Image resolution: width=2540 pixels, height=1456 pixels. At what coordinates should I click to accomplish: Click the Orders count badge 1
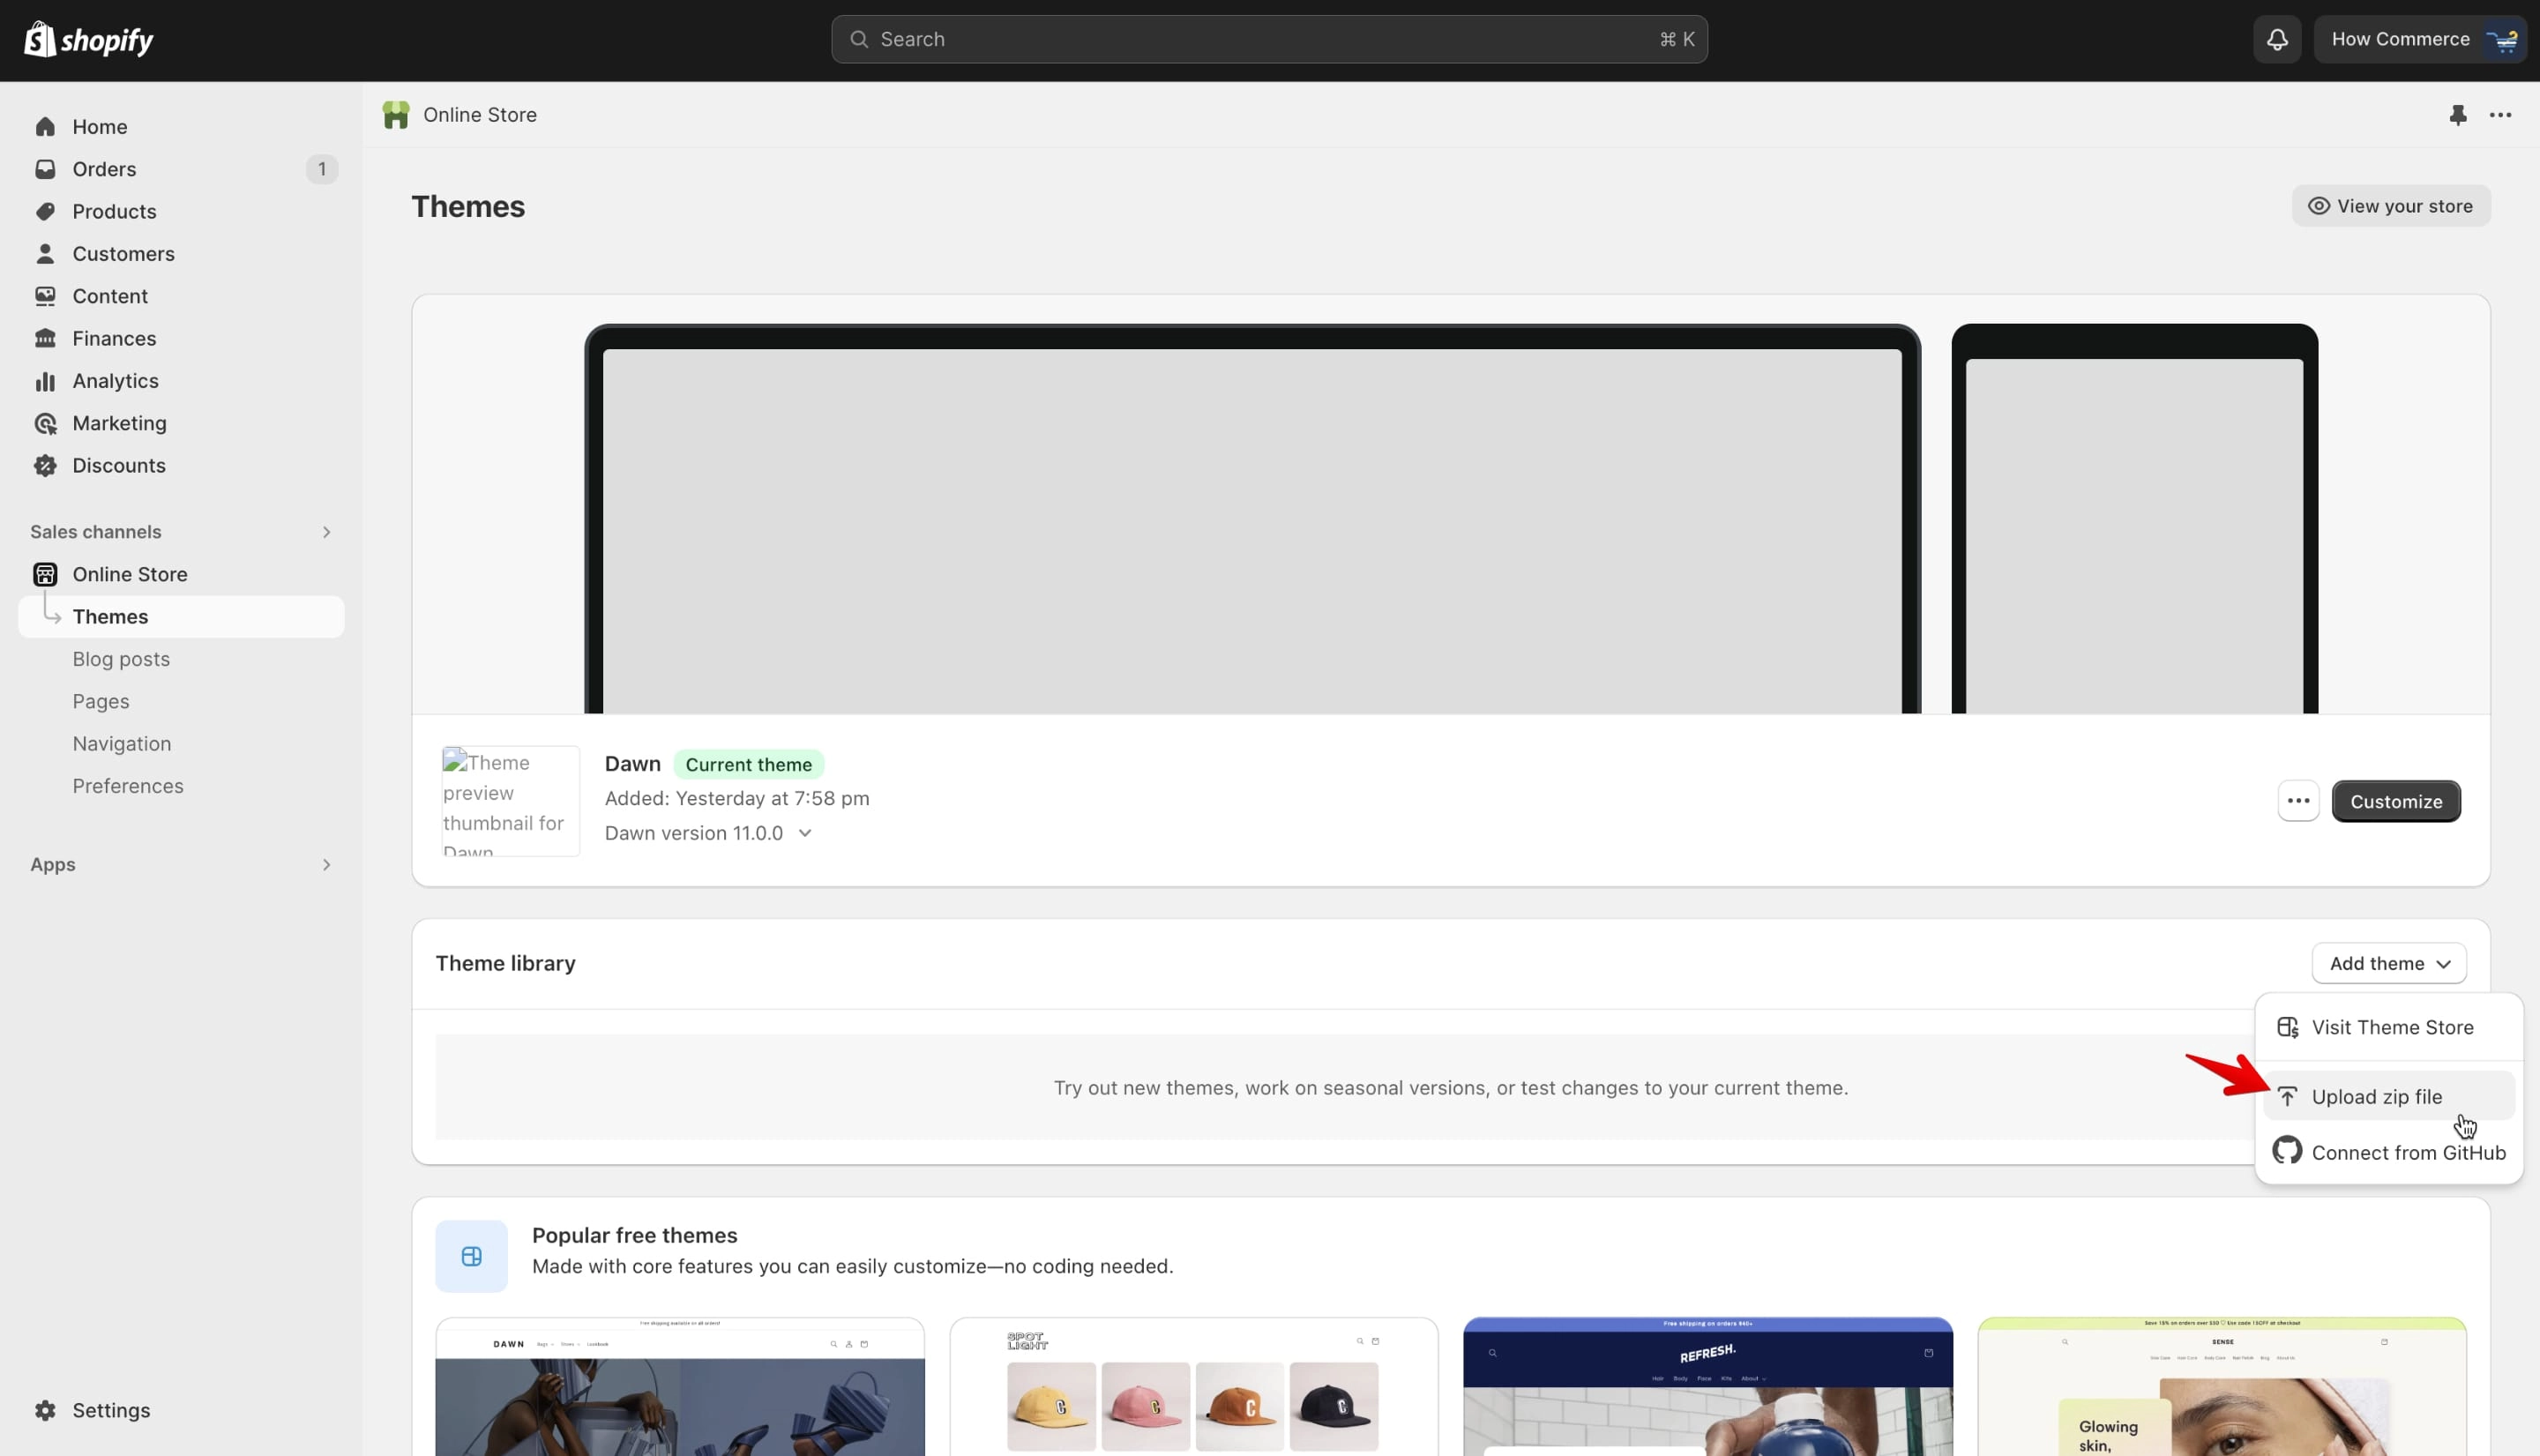(x=322, y=169)
